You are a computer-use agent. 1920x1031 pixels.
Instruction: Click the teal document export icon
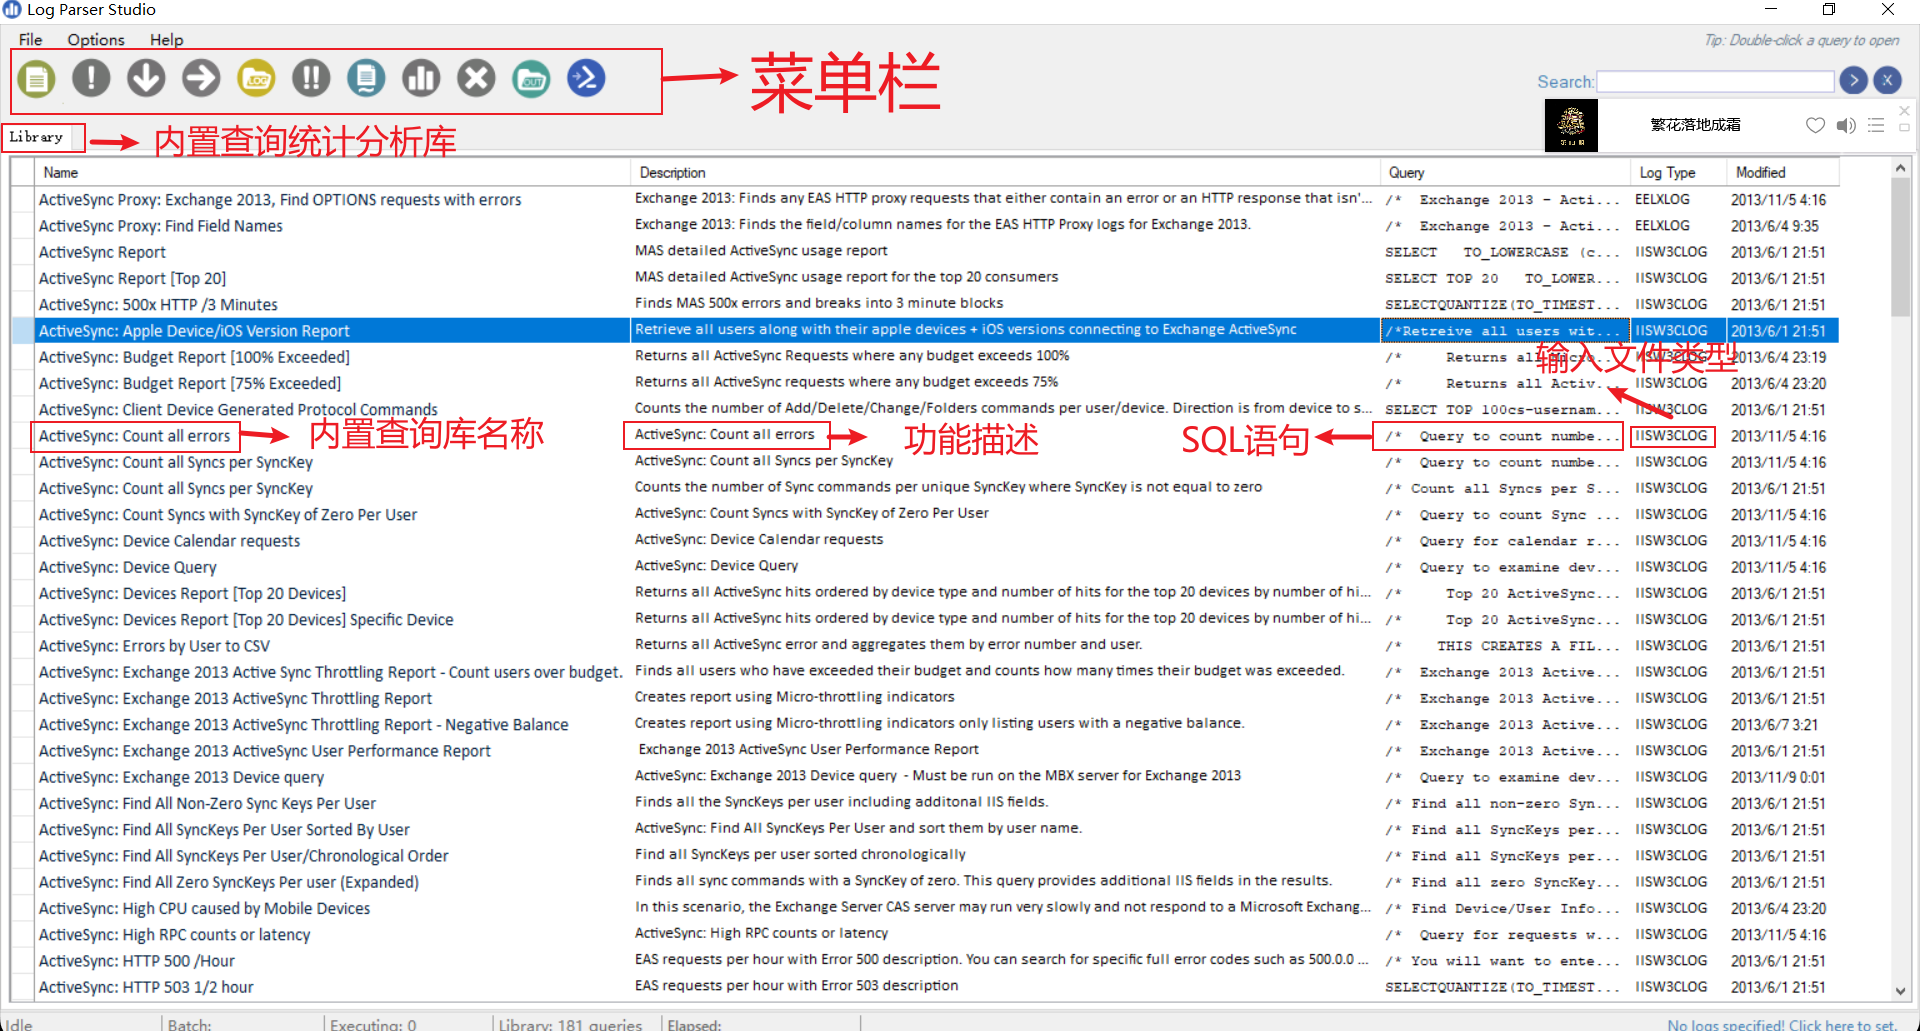366,78
